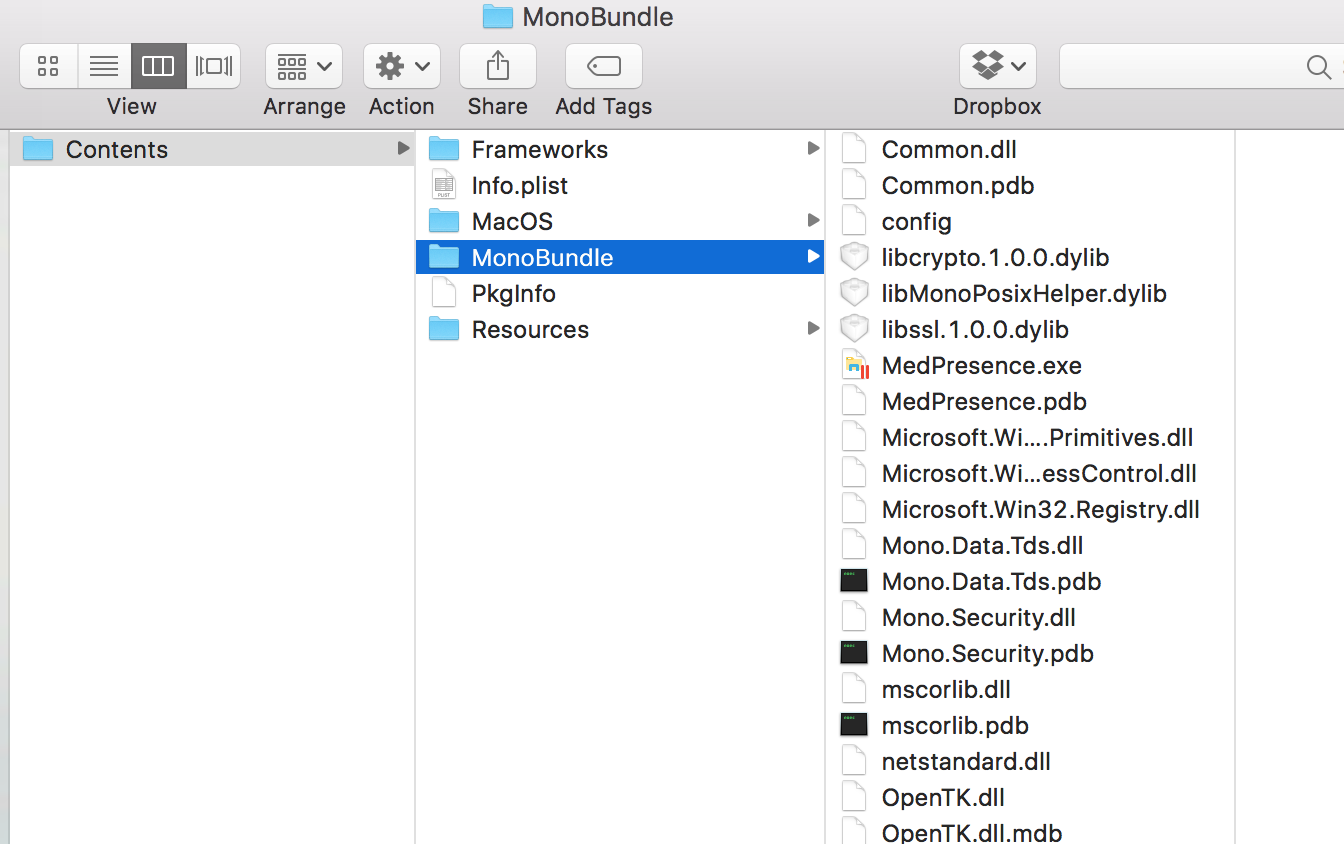Click the Resources folder name
The width and height of the screenshot is (1344, 844).
click(530, 329)
